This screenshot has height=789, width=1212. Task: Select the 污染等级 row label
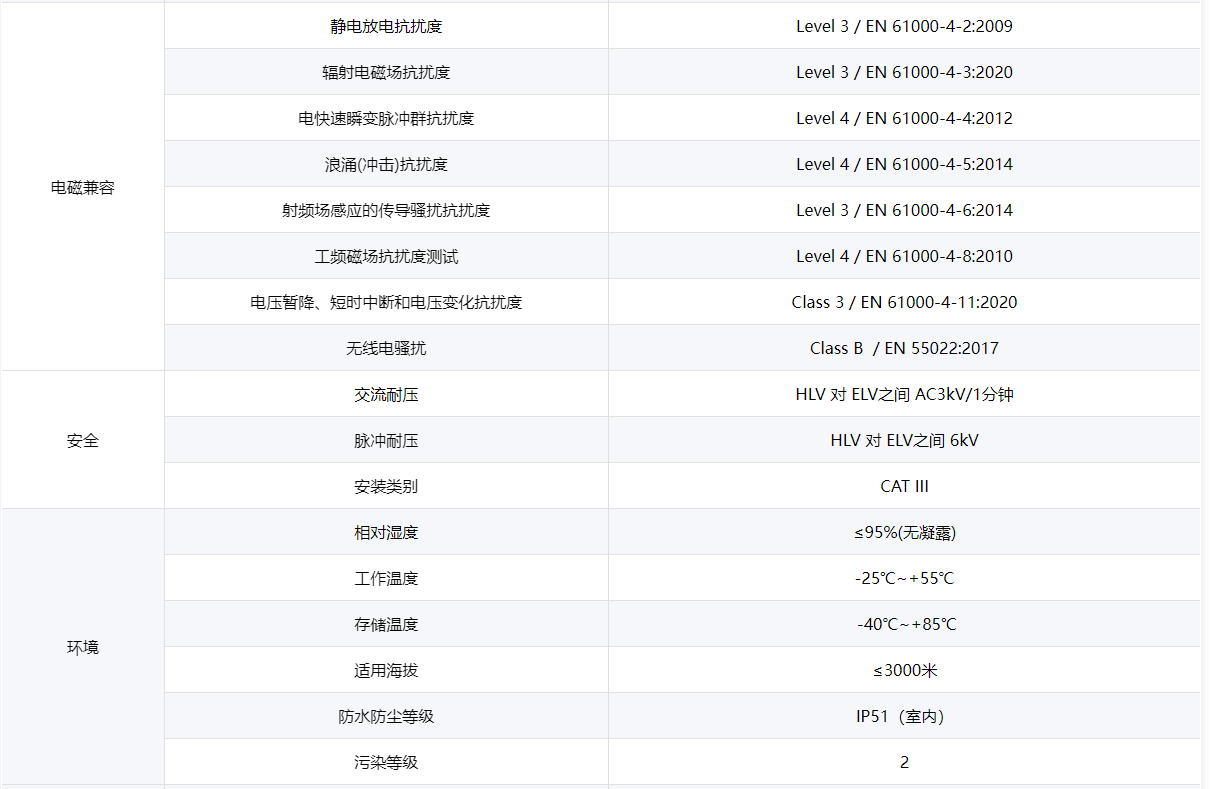pos(386,763)
